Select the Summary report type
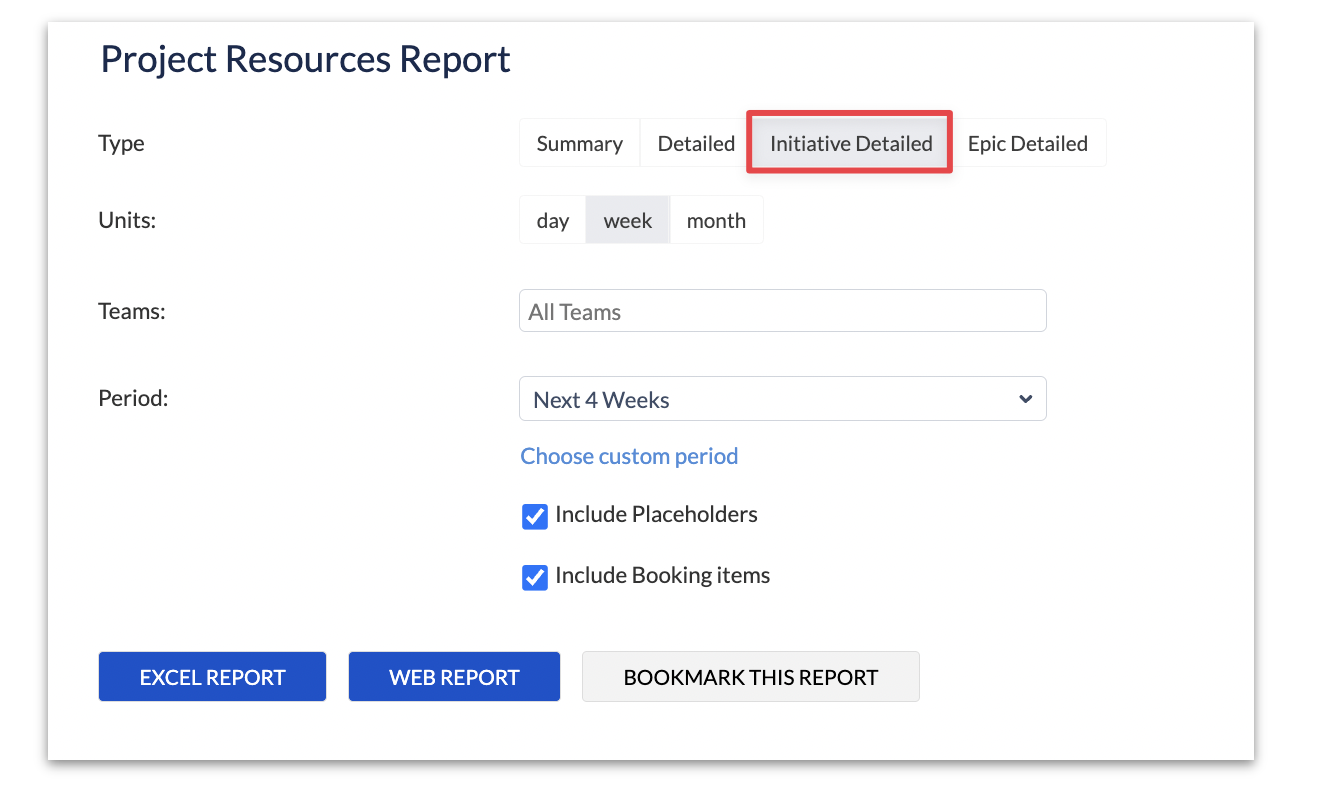 (x=579, y=144)
